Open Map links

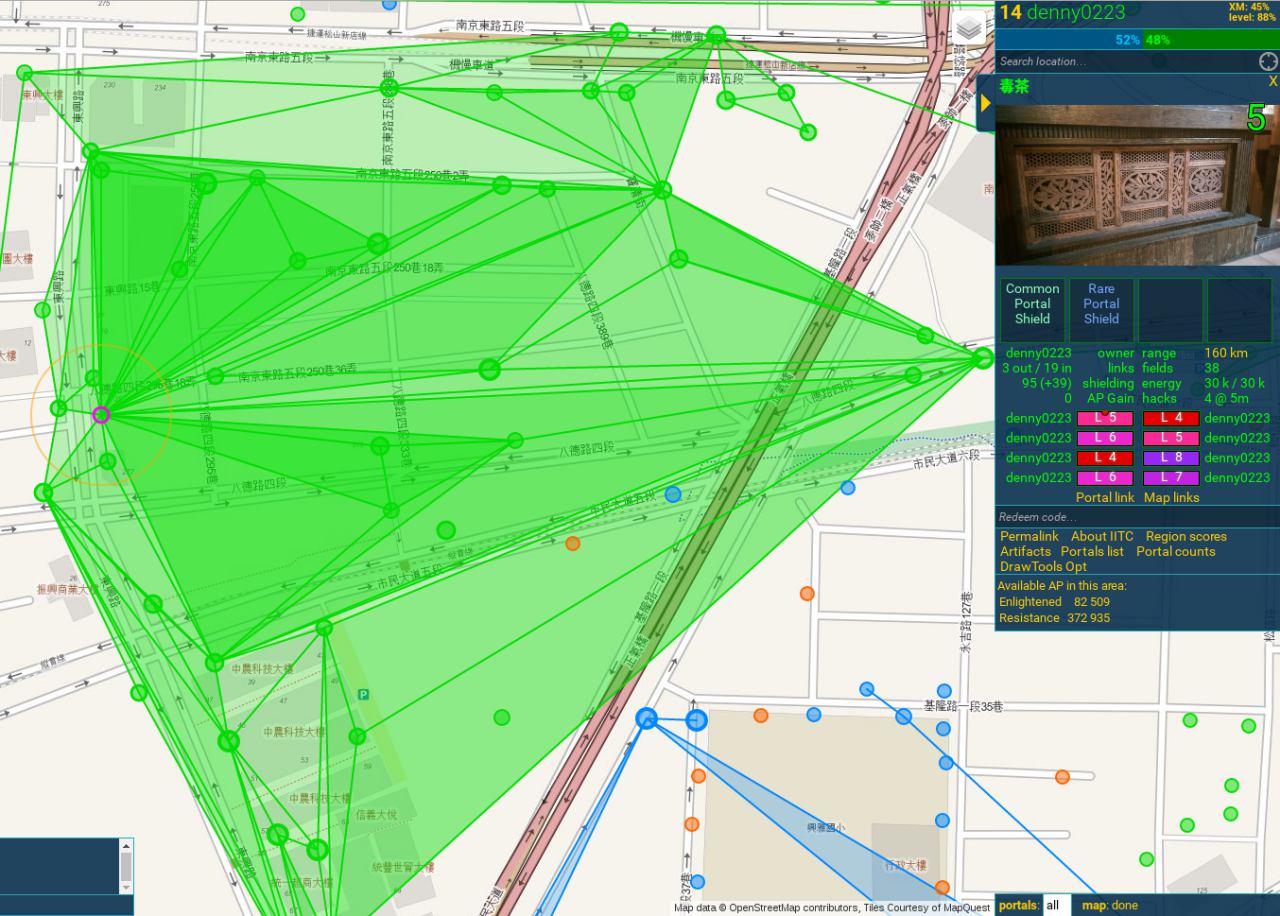1171,497
